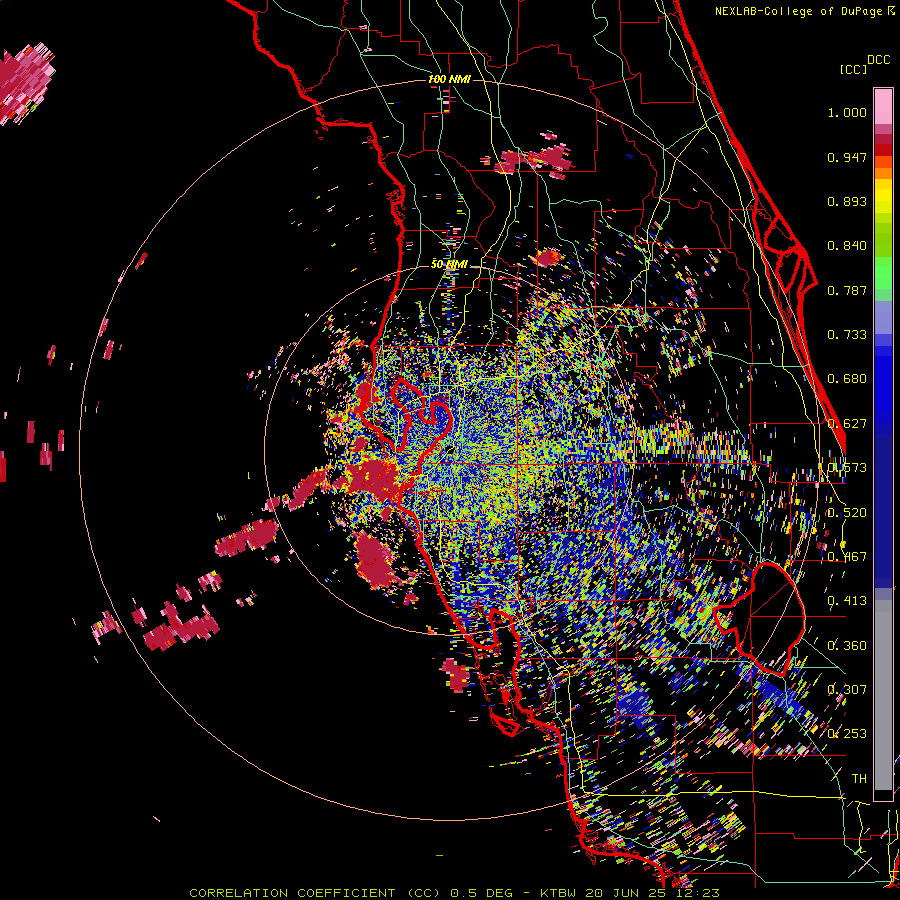The image size is (900, 900).
Task: Pick the pink segment of the color bar
Action: point(883,106)
